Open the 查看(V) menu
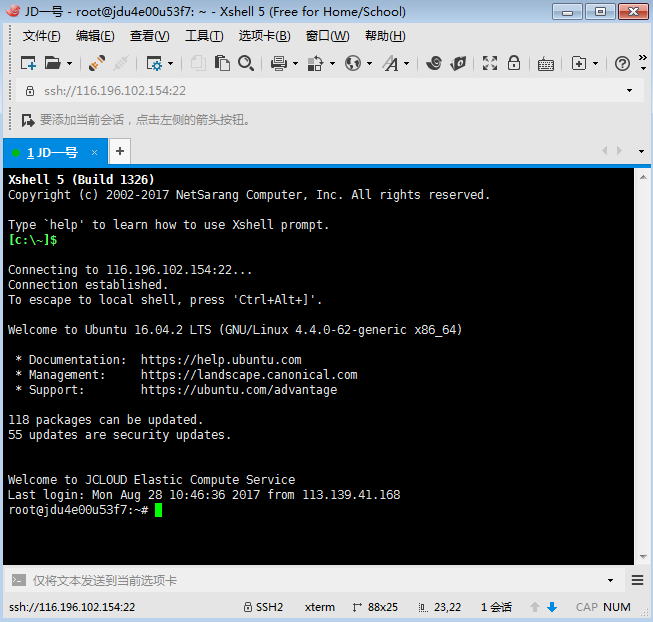This screenshot has width=653, height=622. (x=150, y=36)
